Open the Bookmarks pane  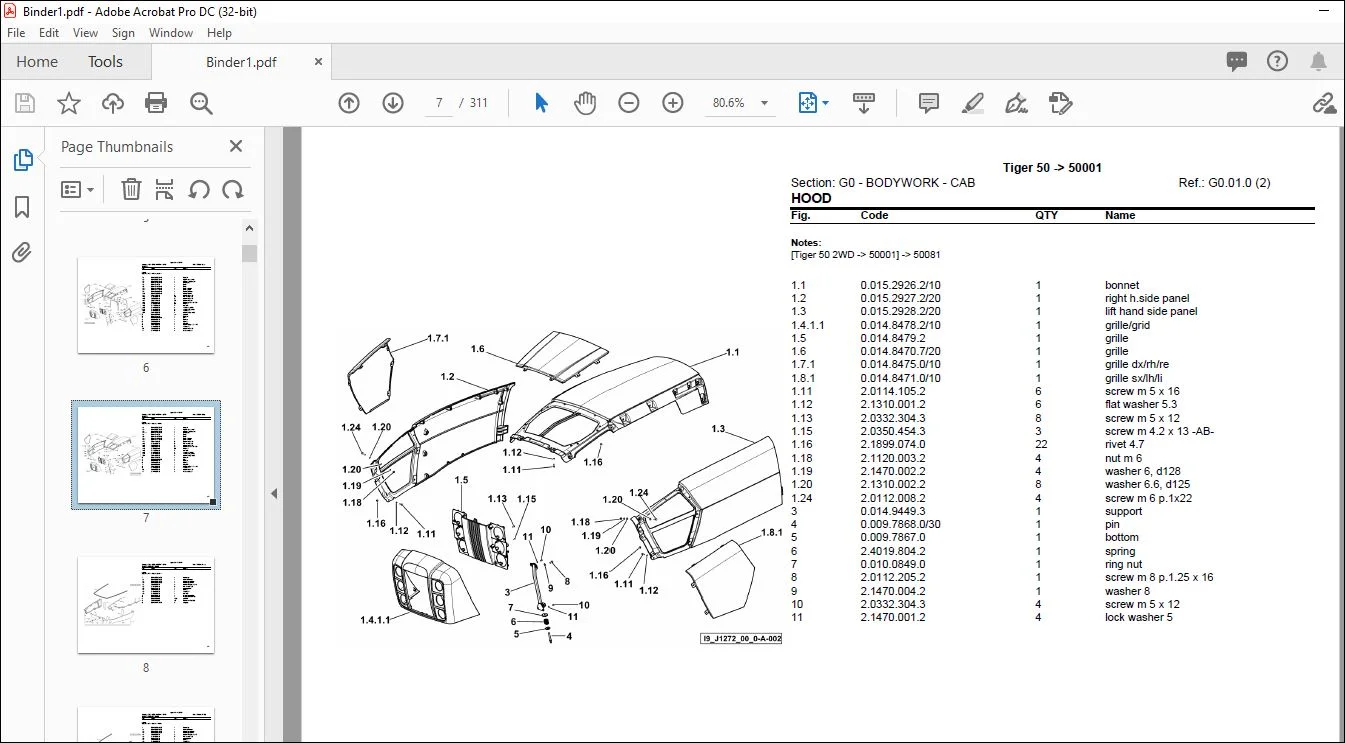point(22,207)
